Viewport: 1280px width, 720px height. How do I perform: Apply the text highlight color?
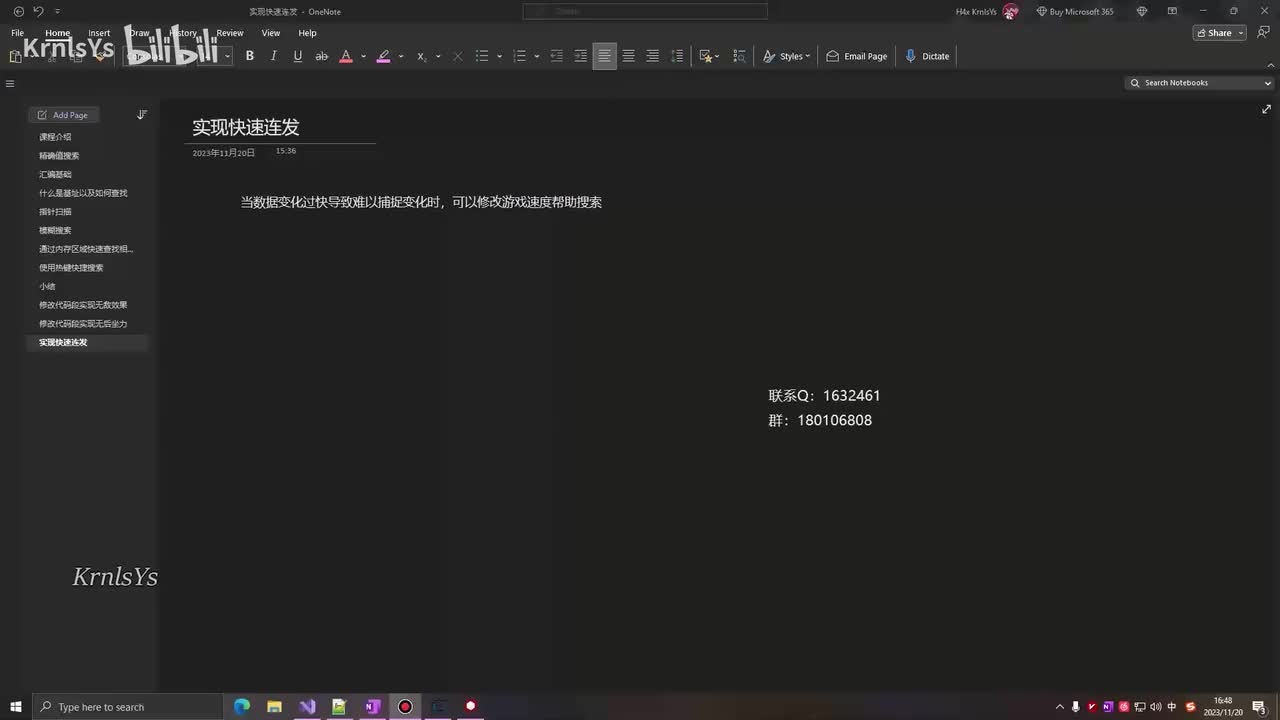(383, 56)
